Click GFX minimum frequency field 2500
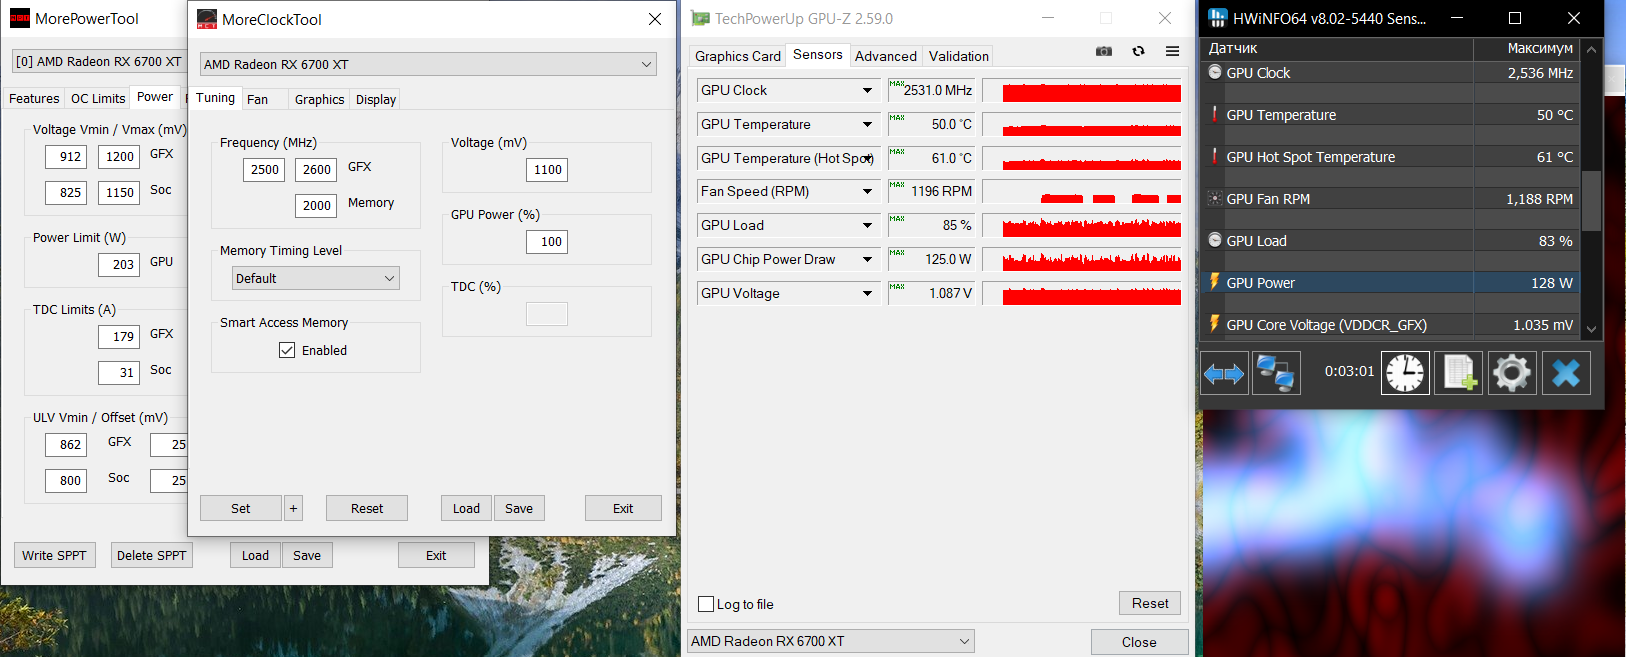The width and height of the screenshot is (1626, 657). (x=264, y=170)
